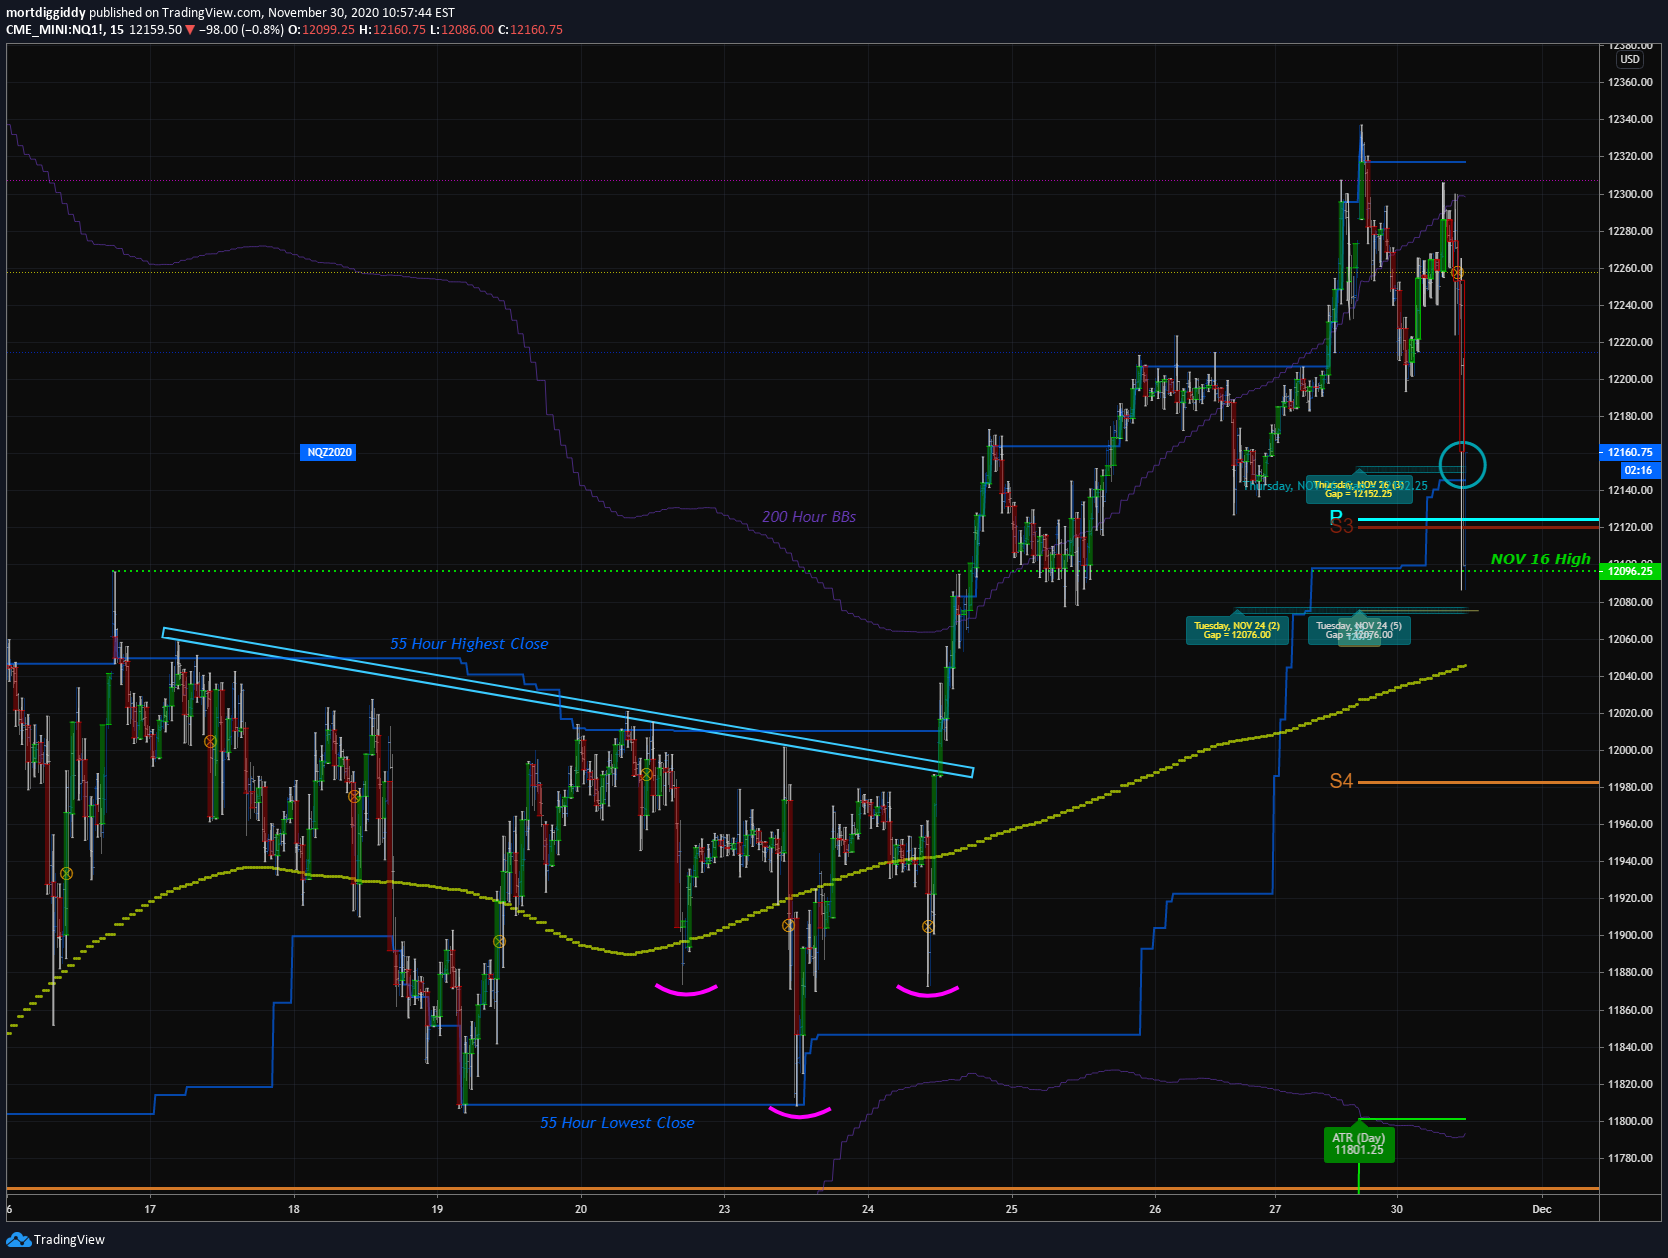This screenshot has width=1668, height=1258.
Task: Select the Tuesday NOV 24 (5) gap label
Action: [x=1359, y=630]
